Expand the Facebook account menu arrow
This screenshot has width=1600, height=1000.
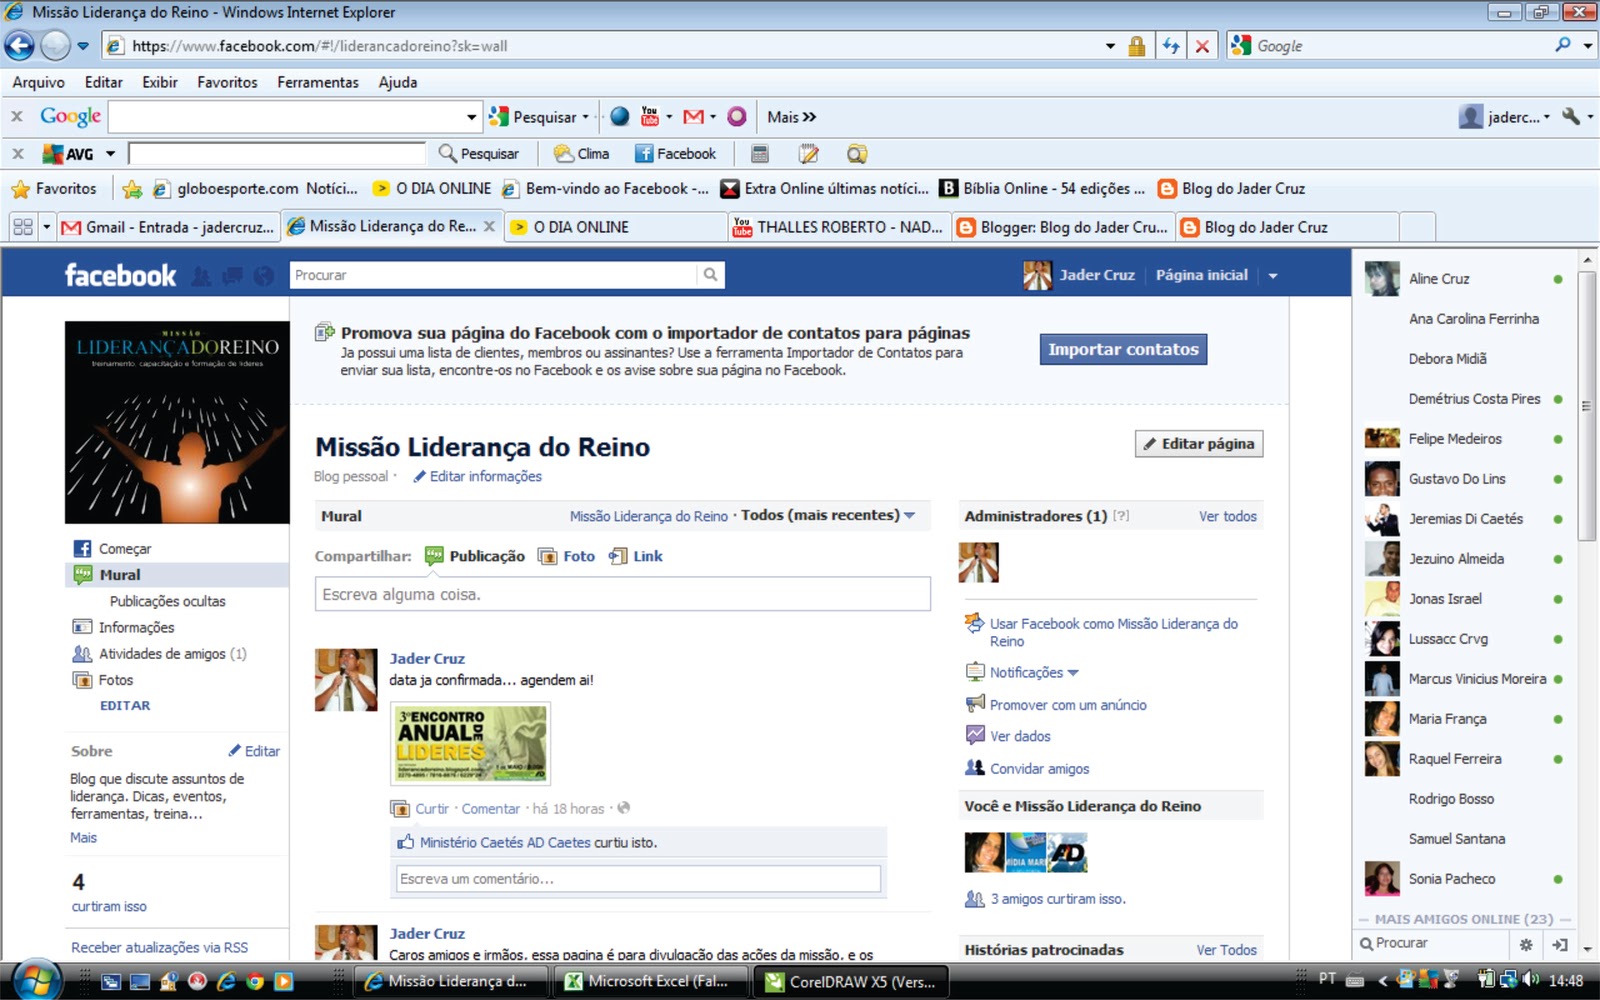tap(1273, 276)
